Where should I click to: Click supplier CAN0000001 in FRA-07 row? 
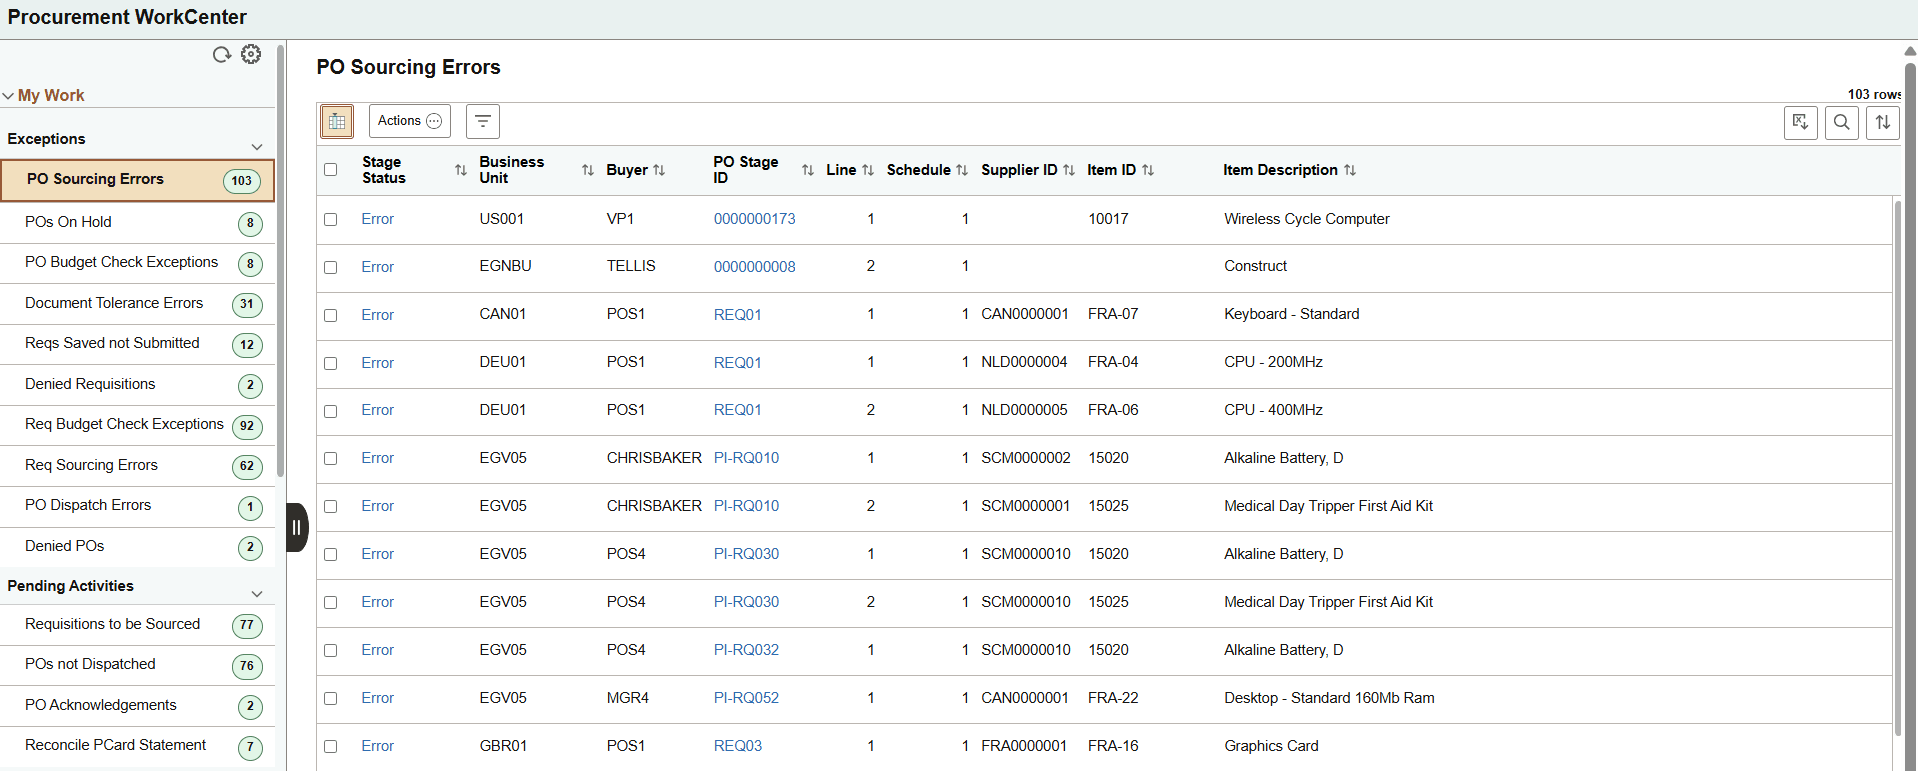(x=1024, y=314)
